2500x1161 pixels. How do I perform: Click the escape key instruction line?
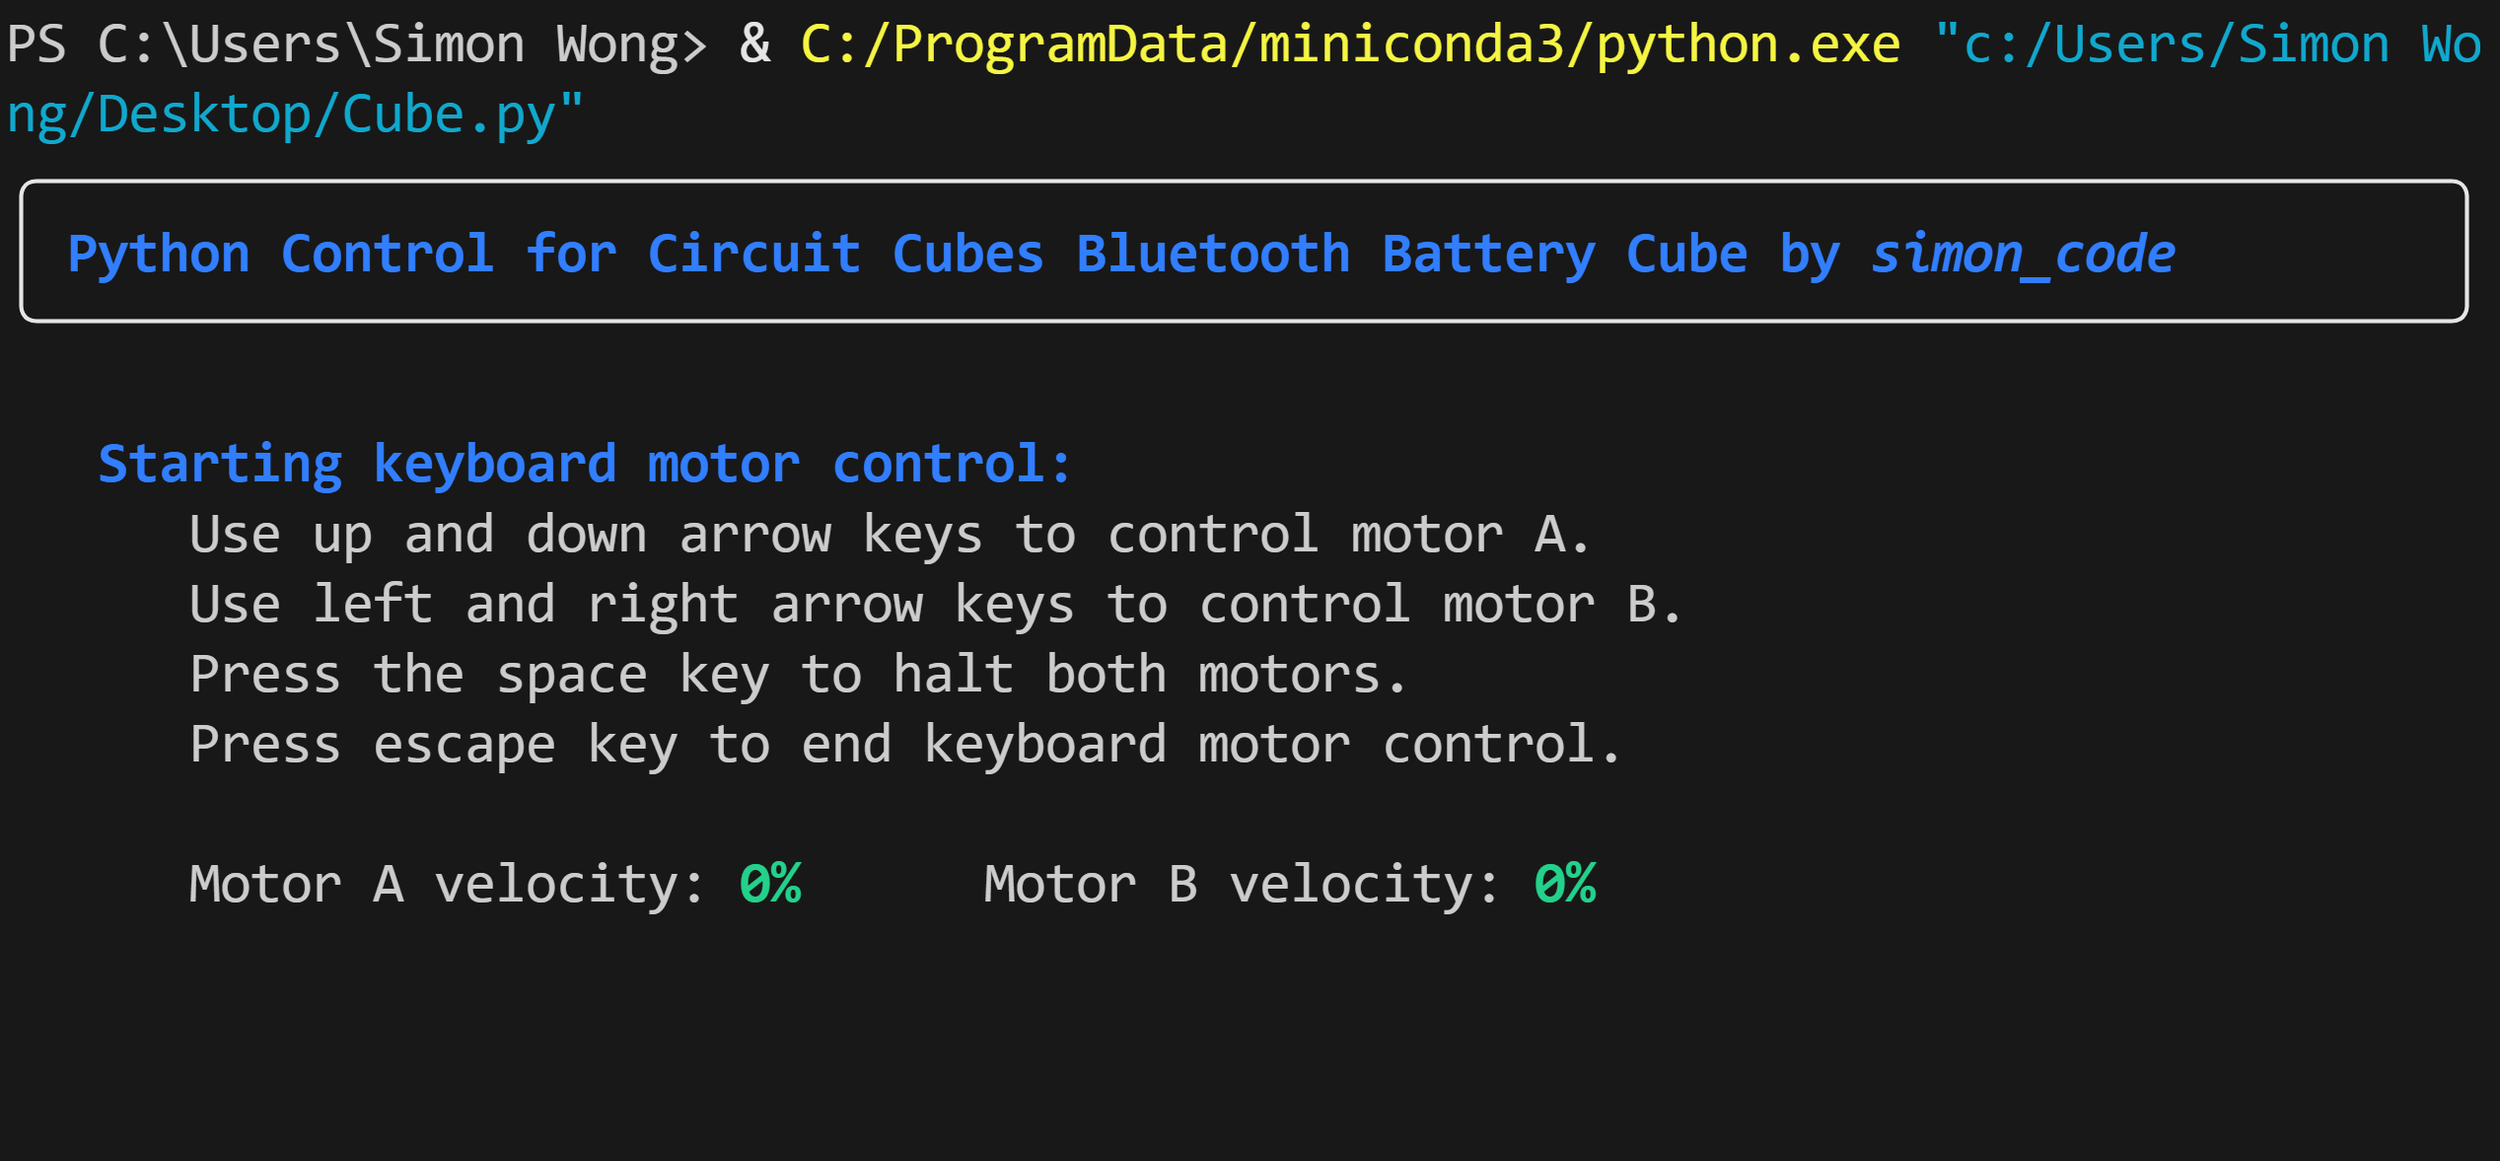[905, 745]
